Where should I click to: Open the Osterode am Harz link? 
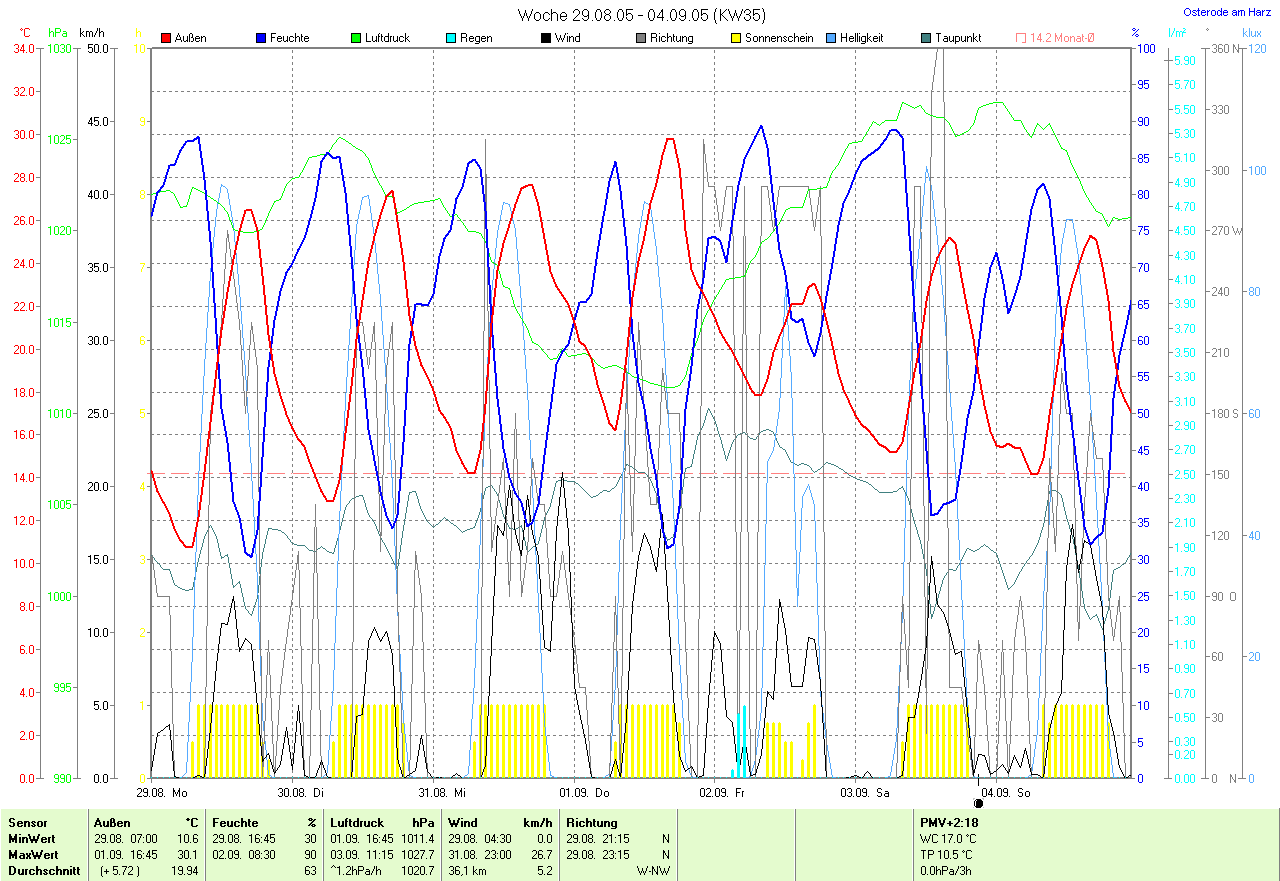(x=1229, y=12)
